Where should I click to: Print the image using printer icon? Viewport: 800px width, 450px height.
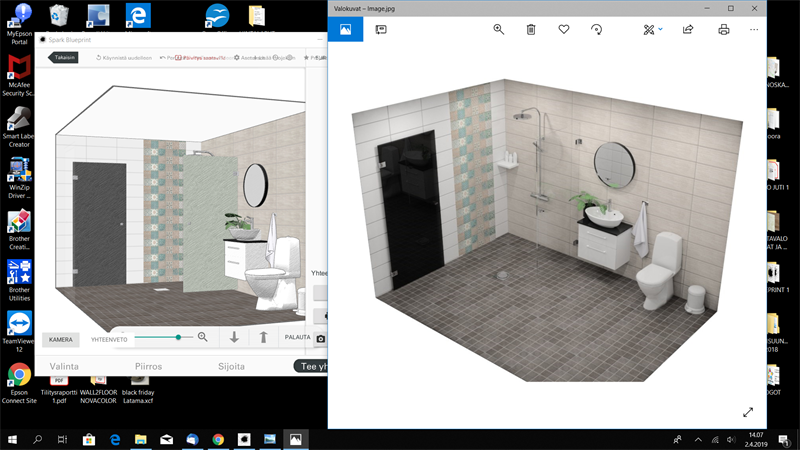tap(723, 30)
